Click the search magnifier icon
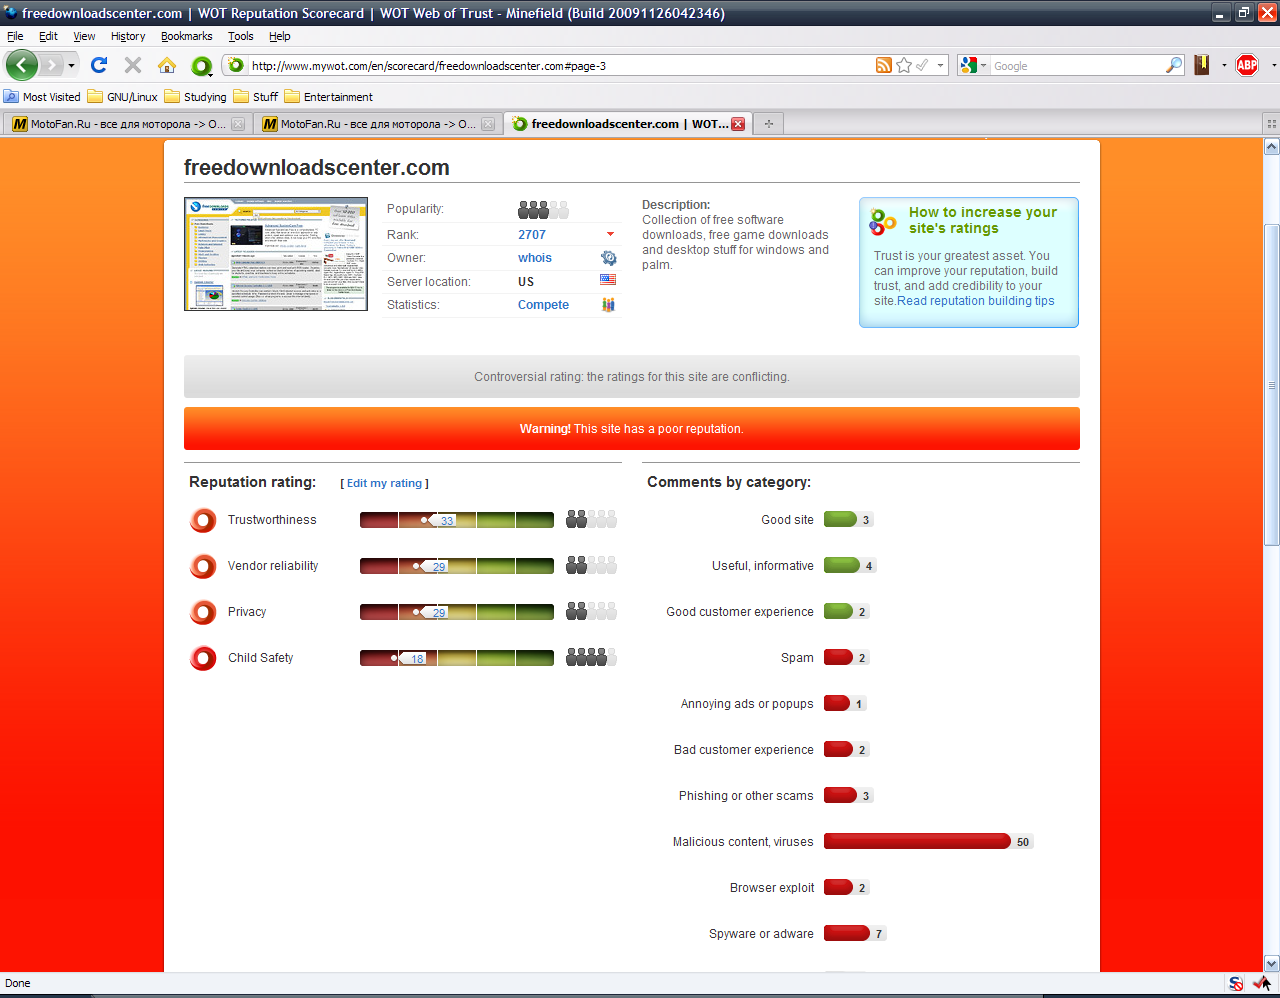 click(x=1174, y=65)
